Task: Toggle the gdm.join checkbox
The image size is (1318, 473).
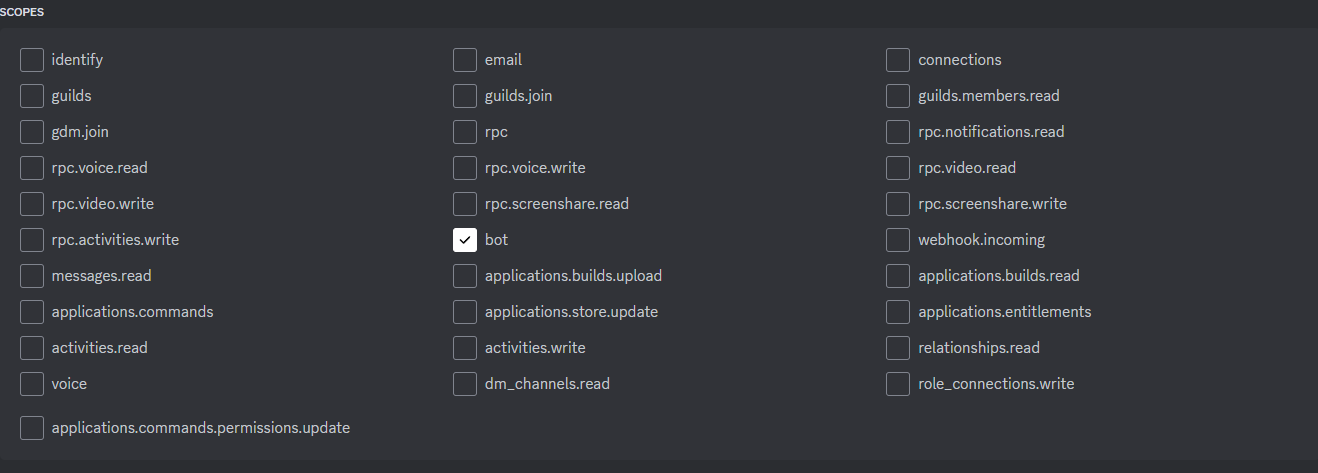Action: [32, 132]
